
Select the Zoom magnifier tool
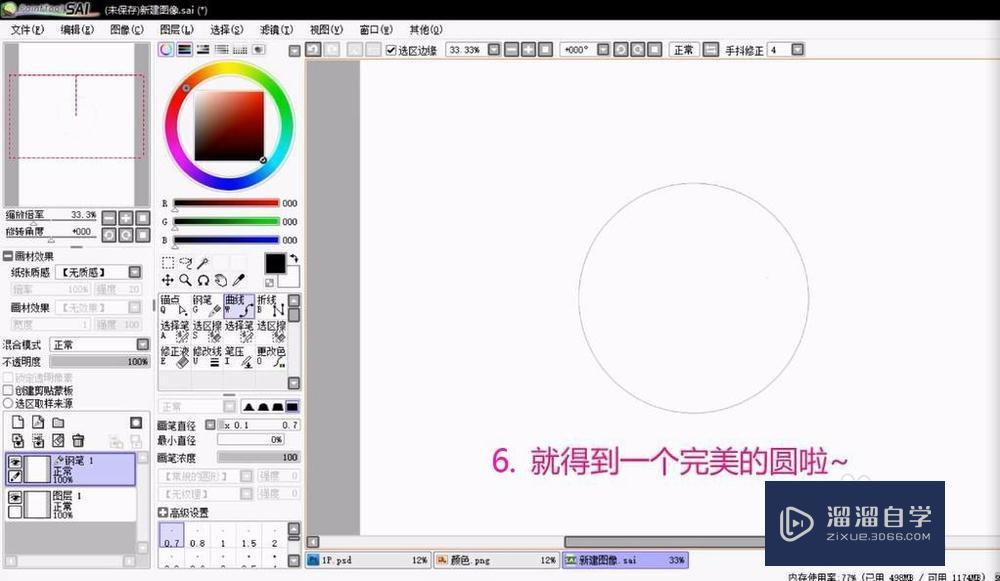pyautogui.click(x=184, y=279)
